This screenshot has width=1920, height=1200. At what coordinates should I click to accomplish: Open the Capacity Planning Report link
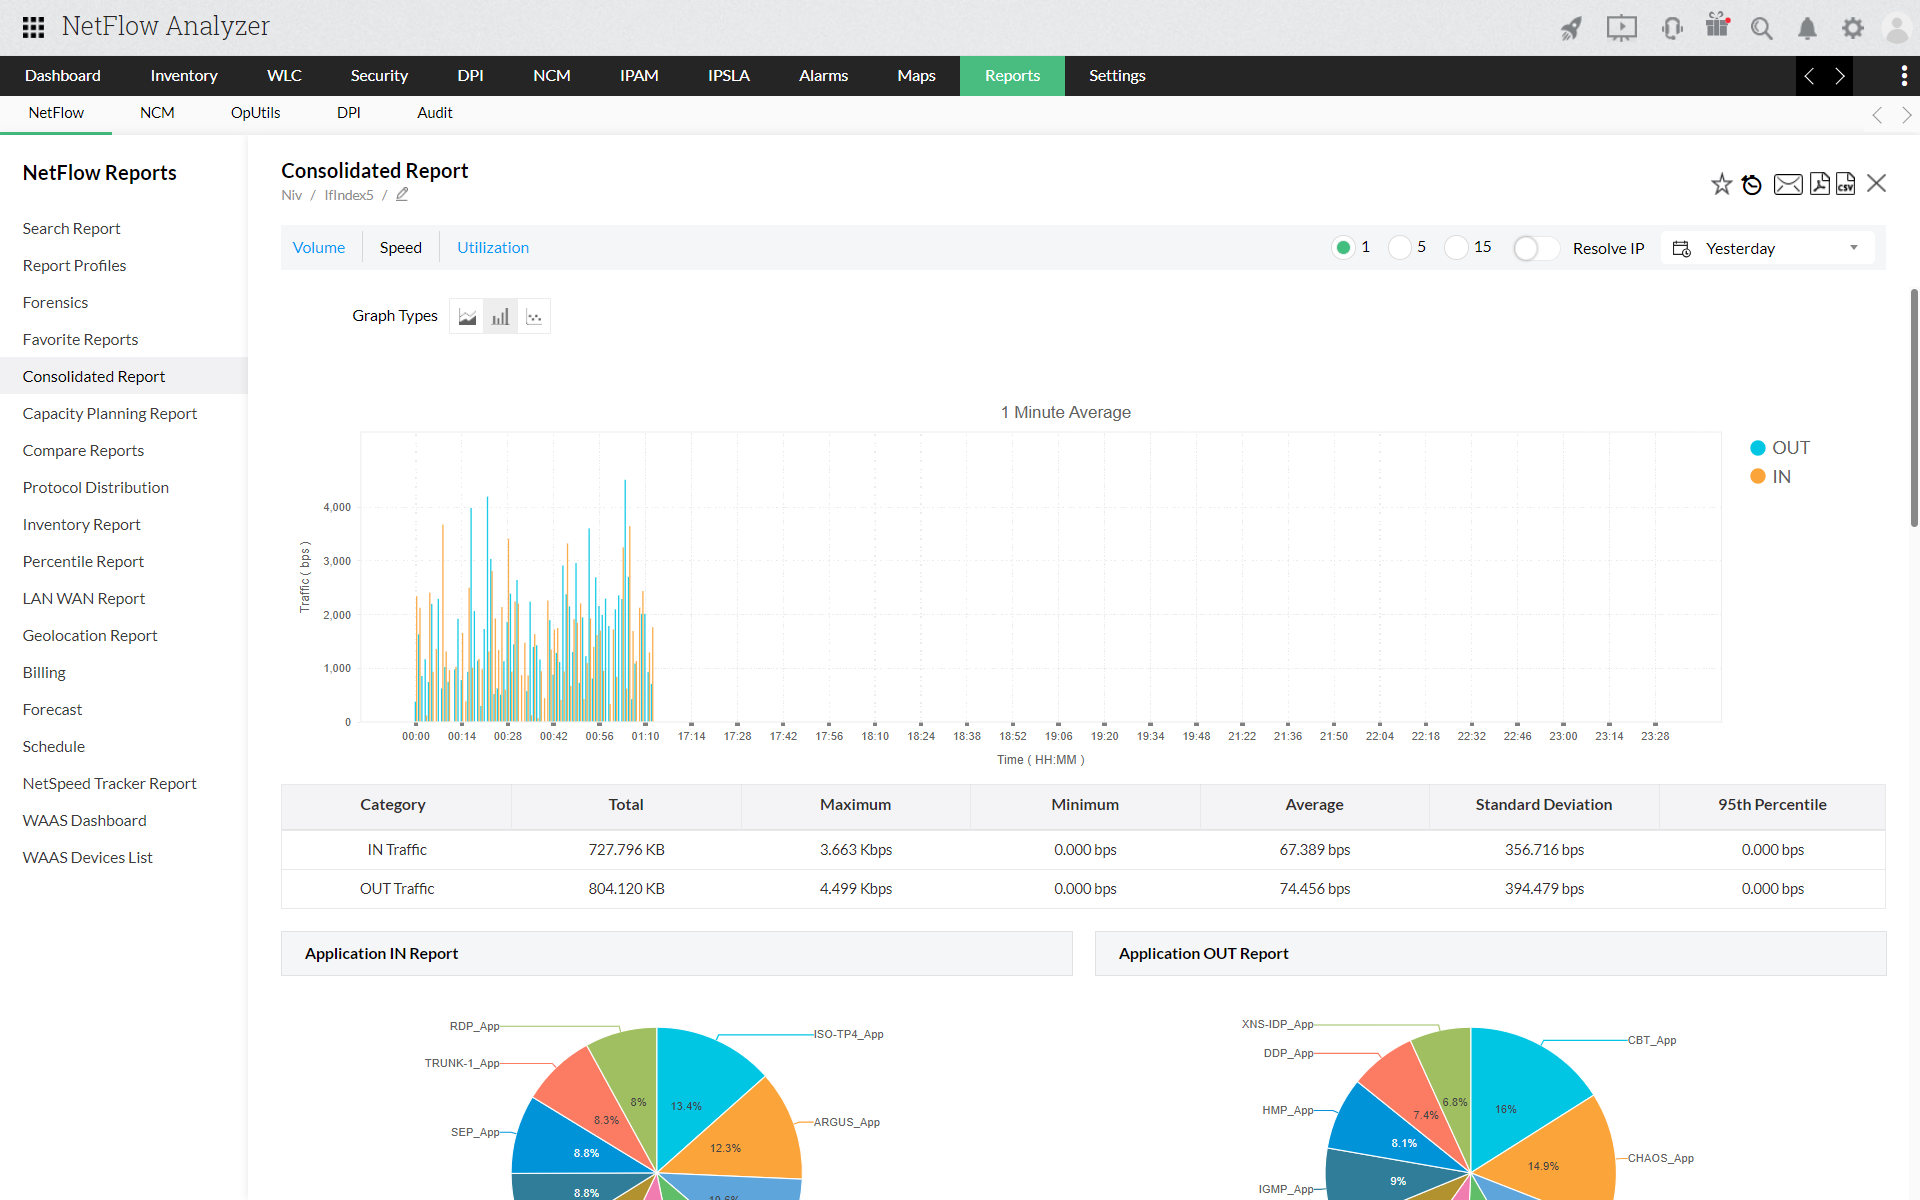(x=109, y=412)
